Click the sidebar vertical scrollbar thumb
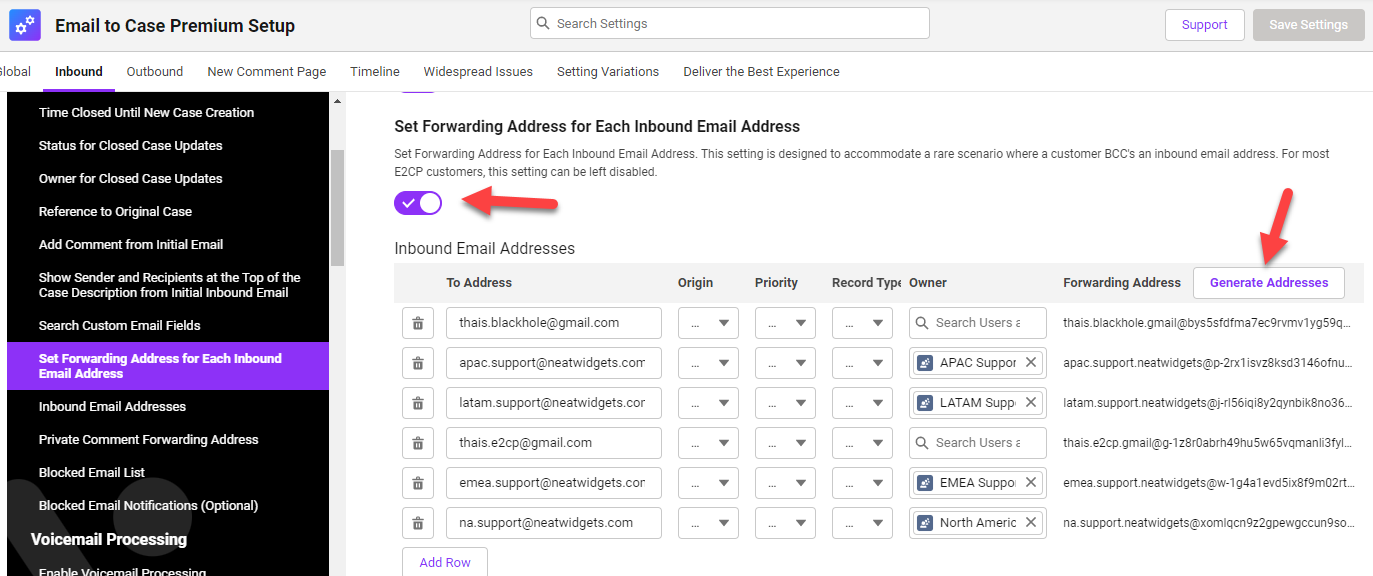Viewport: 1373px width, 576px height. point(337,208)
